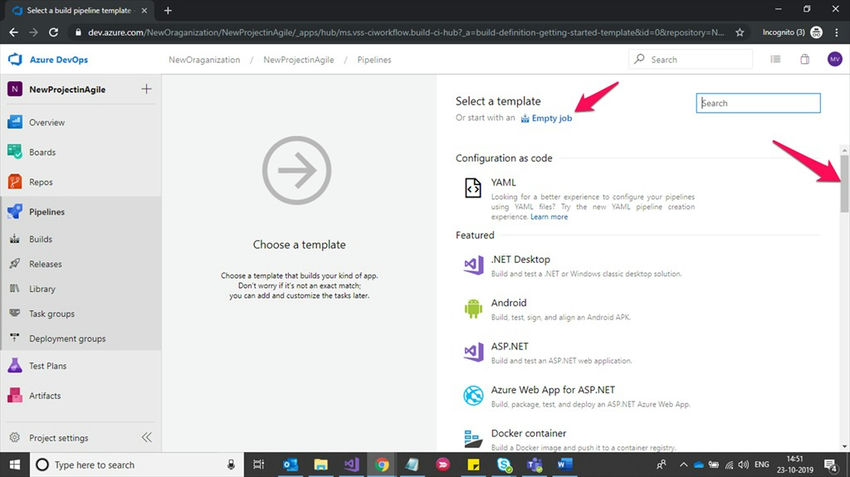The image size is (850, 477).
Task: Click the 'Configuration as code' section label
Action: (x=504, y=158)
